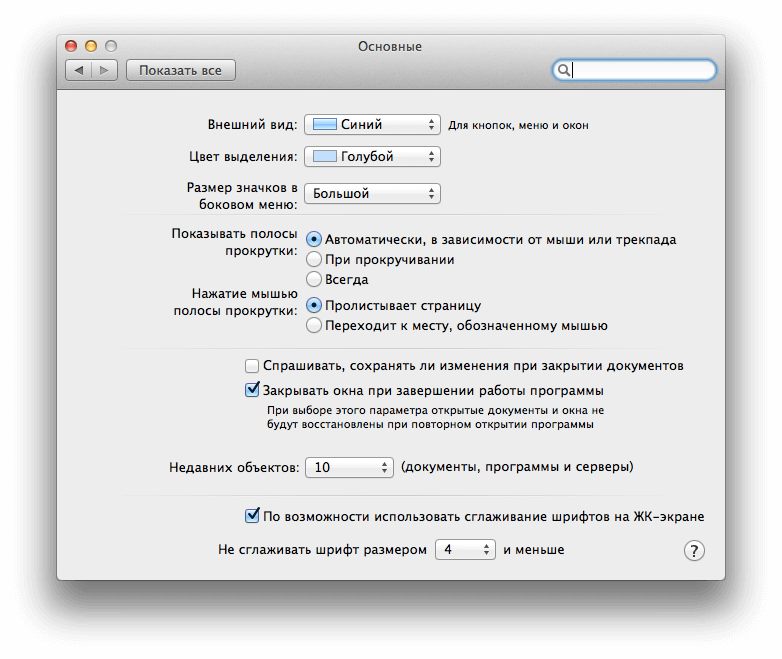Click the Показать все button
The image size is (782, 659).
coord(181,70)
